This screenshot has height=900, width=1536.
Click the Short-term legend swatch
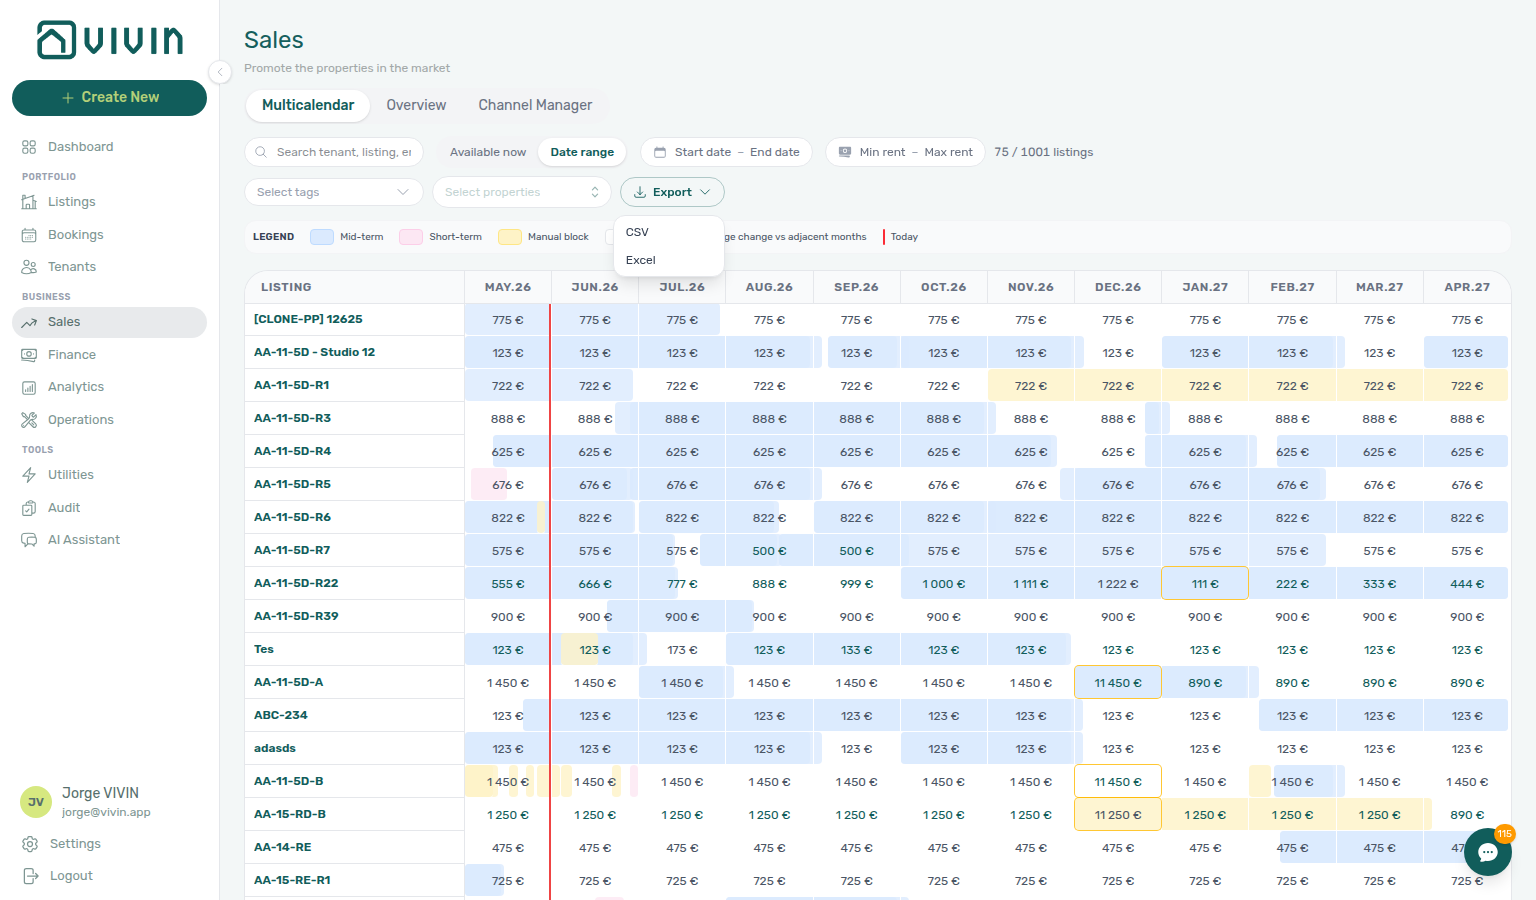(x=411, y=237)
